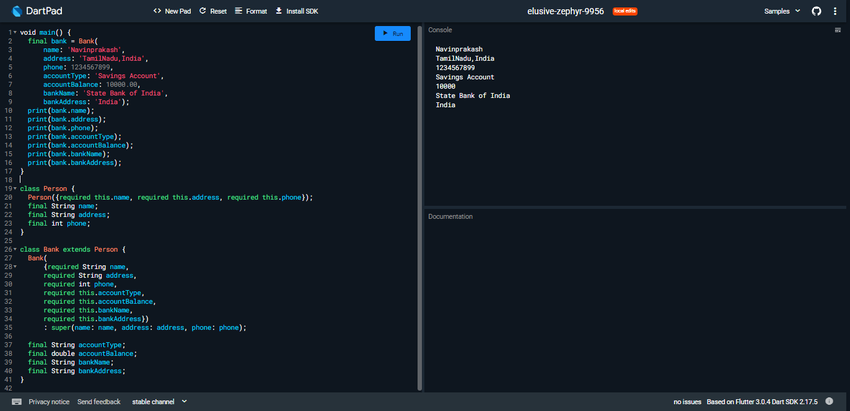
Task: Clear the console with the console icon
Action: pyautogui.click(x=838, y=30)
